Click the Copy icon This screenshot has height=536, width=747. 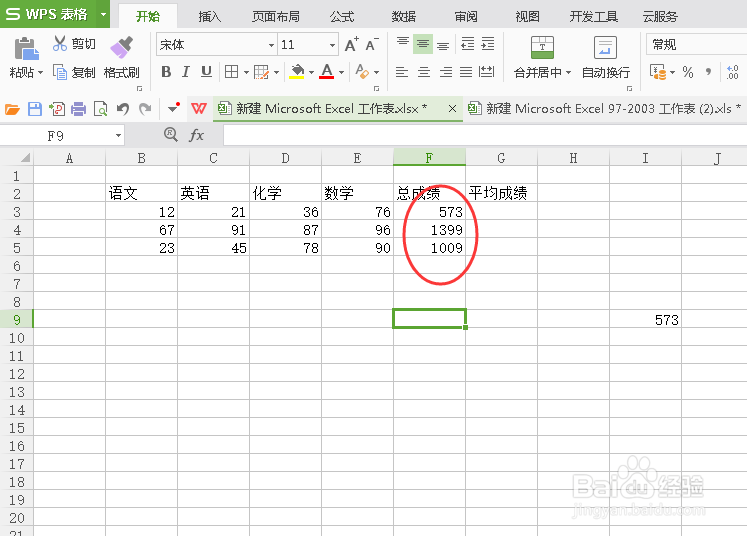click(x=60, y=72)
